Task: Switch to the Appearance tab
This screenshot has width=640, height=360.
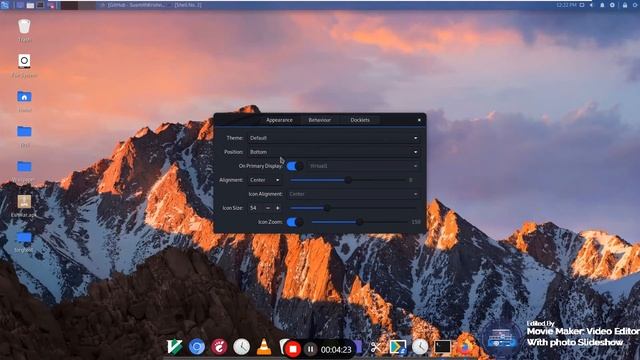Action: pos(280,120)
